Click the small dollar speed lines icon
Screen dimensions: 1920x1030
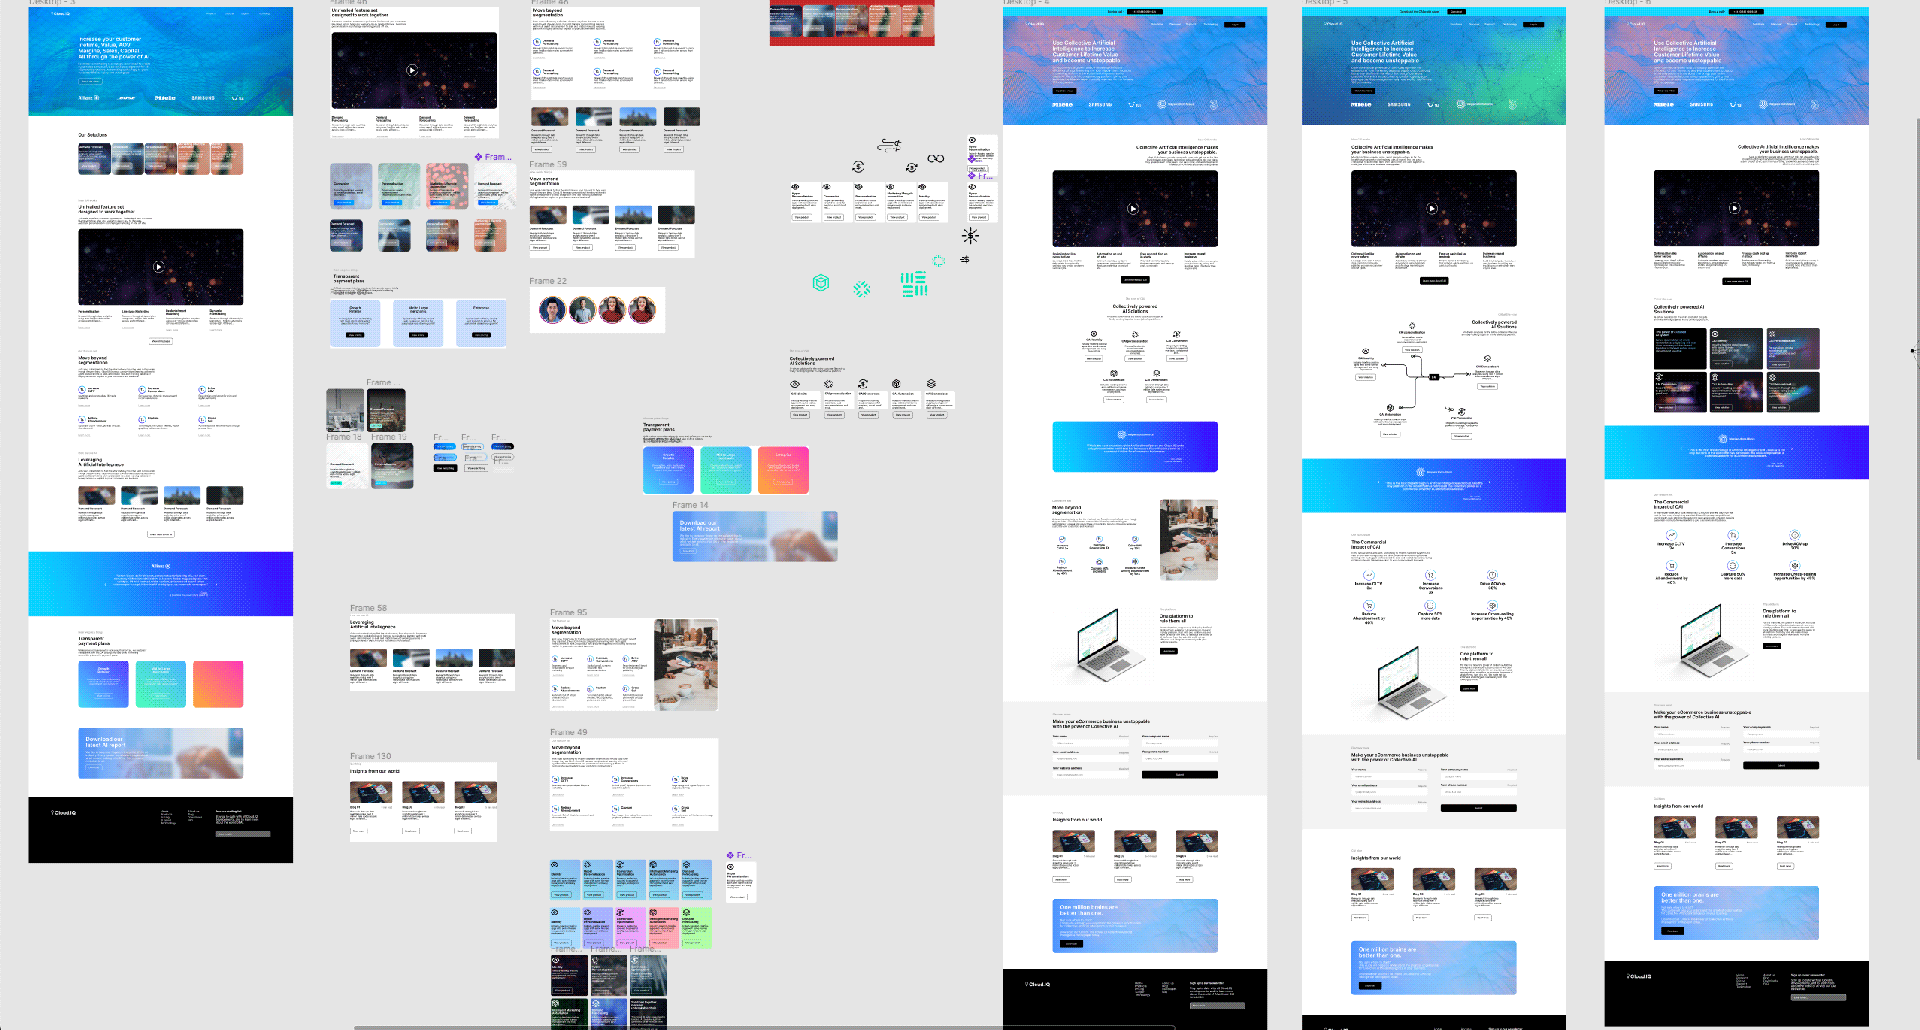coord(965,259)
